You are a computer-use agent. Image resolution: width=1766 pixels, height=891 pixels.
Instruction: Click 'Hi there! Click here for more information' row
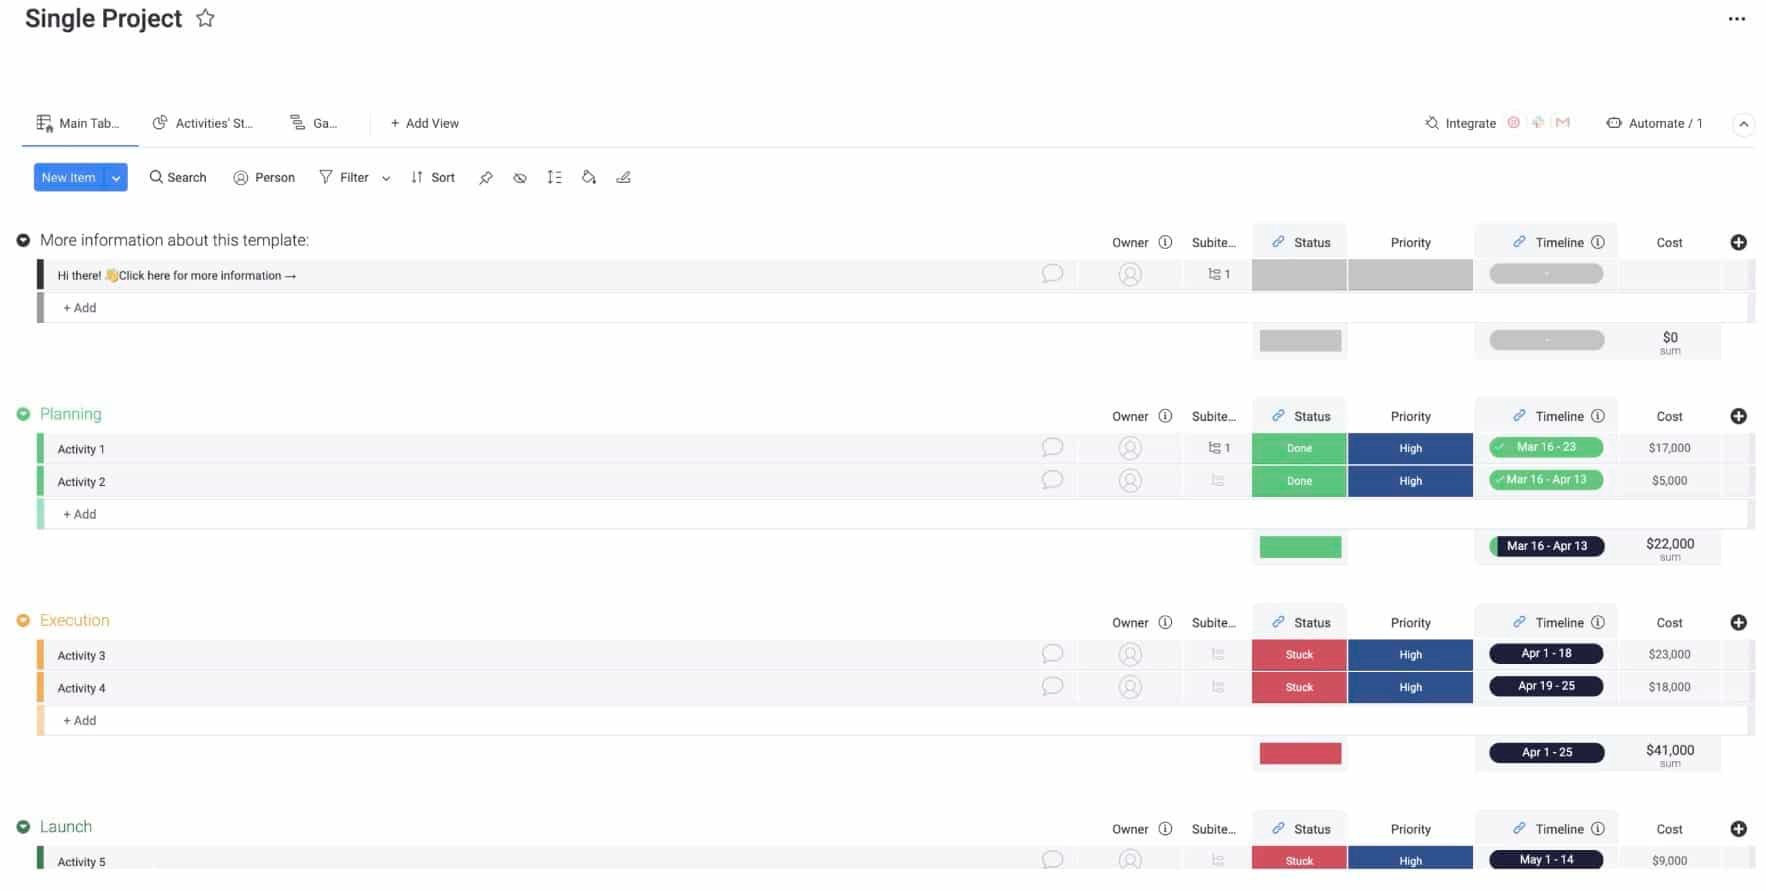176,276
